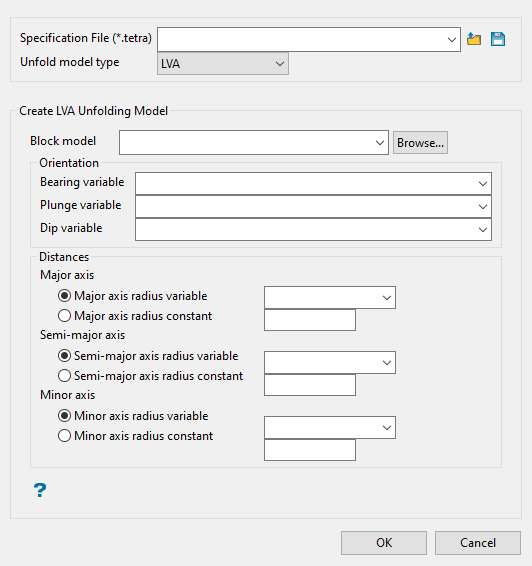Open specification file folder icon

point(474,39)
